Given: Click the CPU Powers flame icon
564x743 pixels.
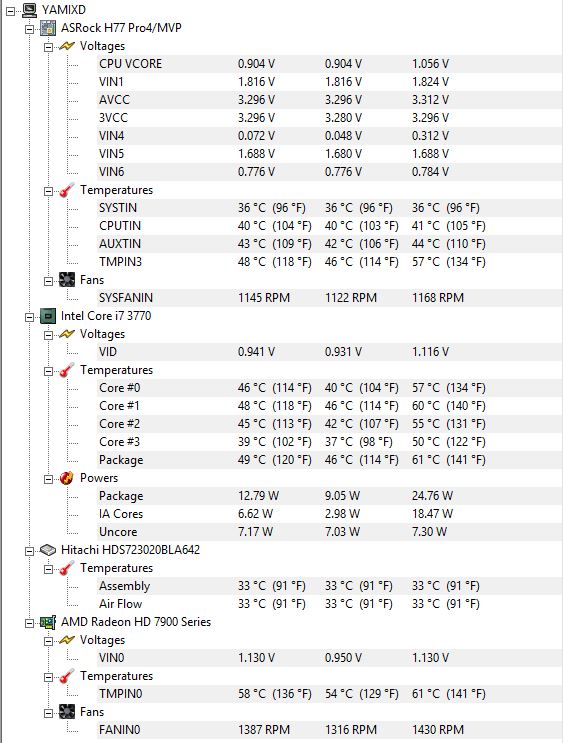Looking at the screenshot, I should pyautogui.click(x=67, y=478).
